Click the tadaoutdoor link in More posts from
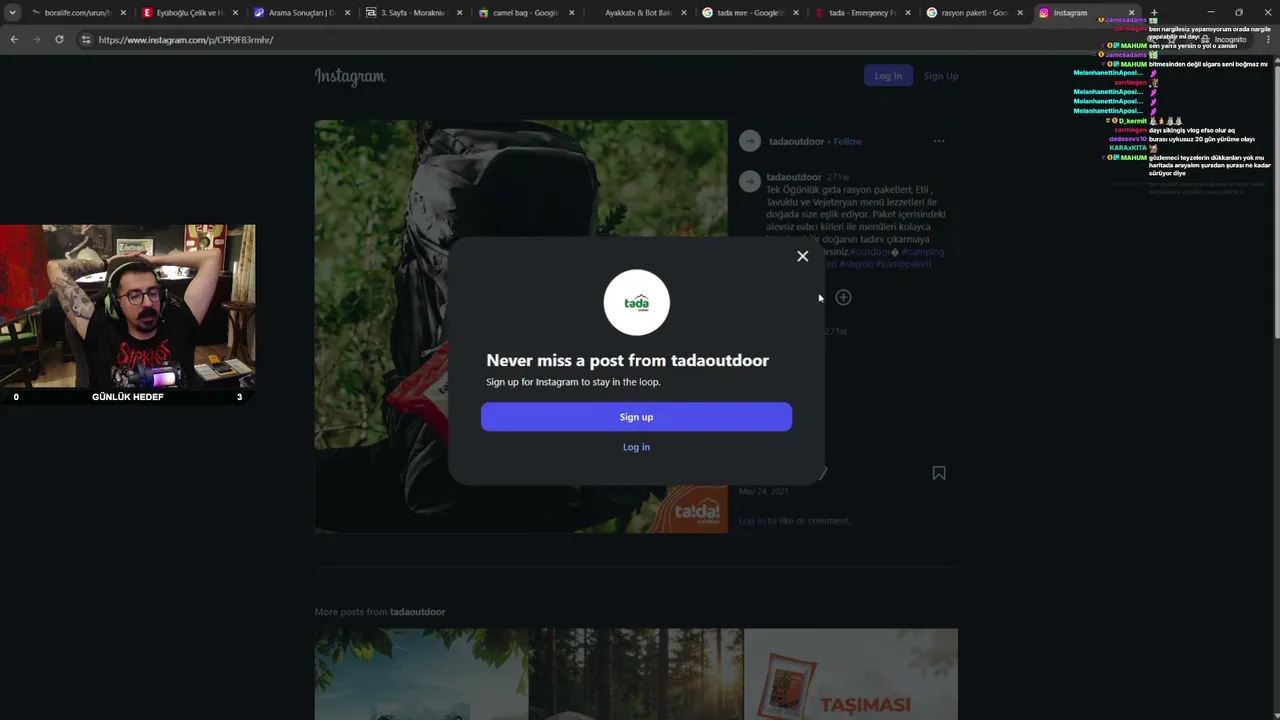The width and height of the screenshot is (1280, 720). point(418,612)
